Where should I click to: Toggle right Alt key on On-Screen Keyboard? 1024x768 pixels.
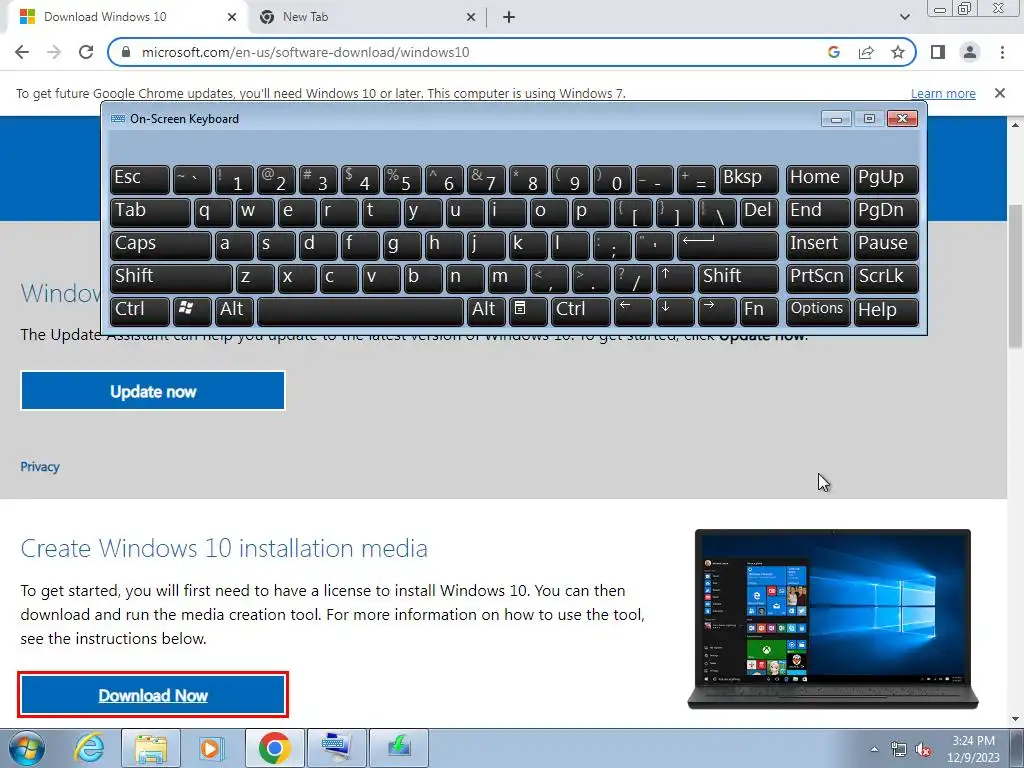pos(486,312)
